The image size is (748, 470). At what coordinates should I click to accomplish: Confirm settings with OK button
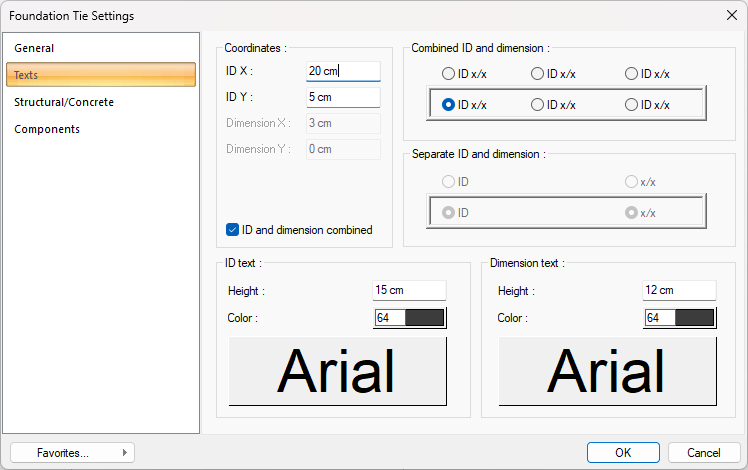623,452
